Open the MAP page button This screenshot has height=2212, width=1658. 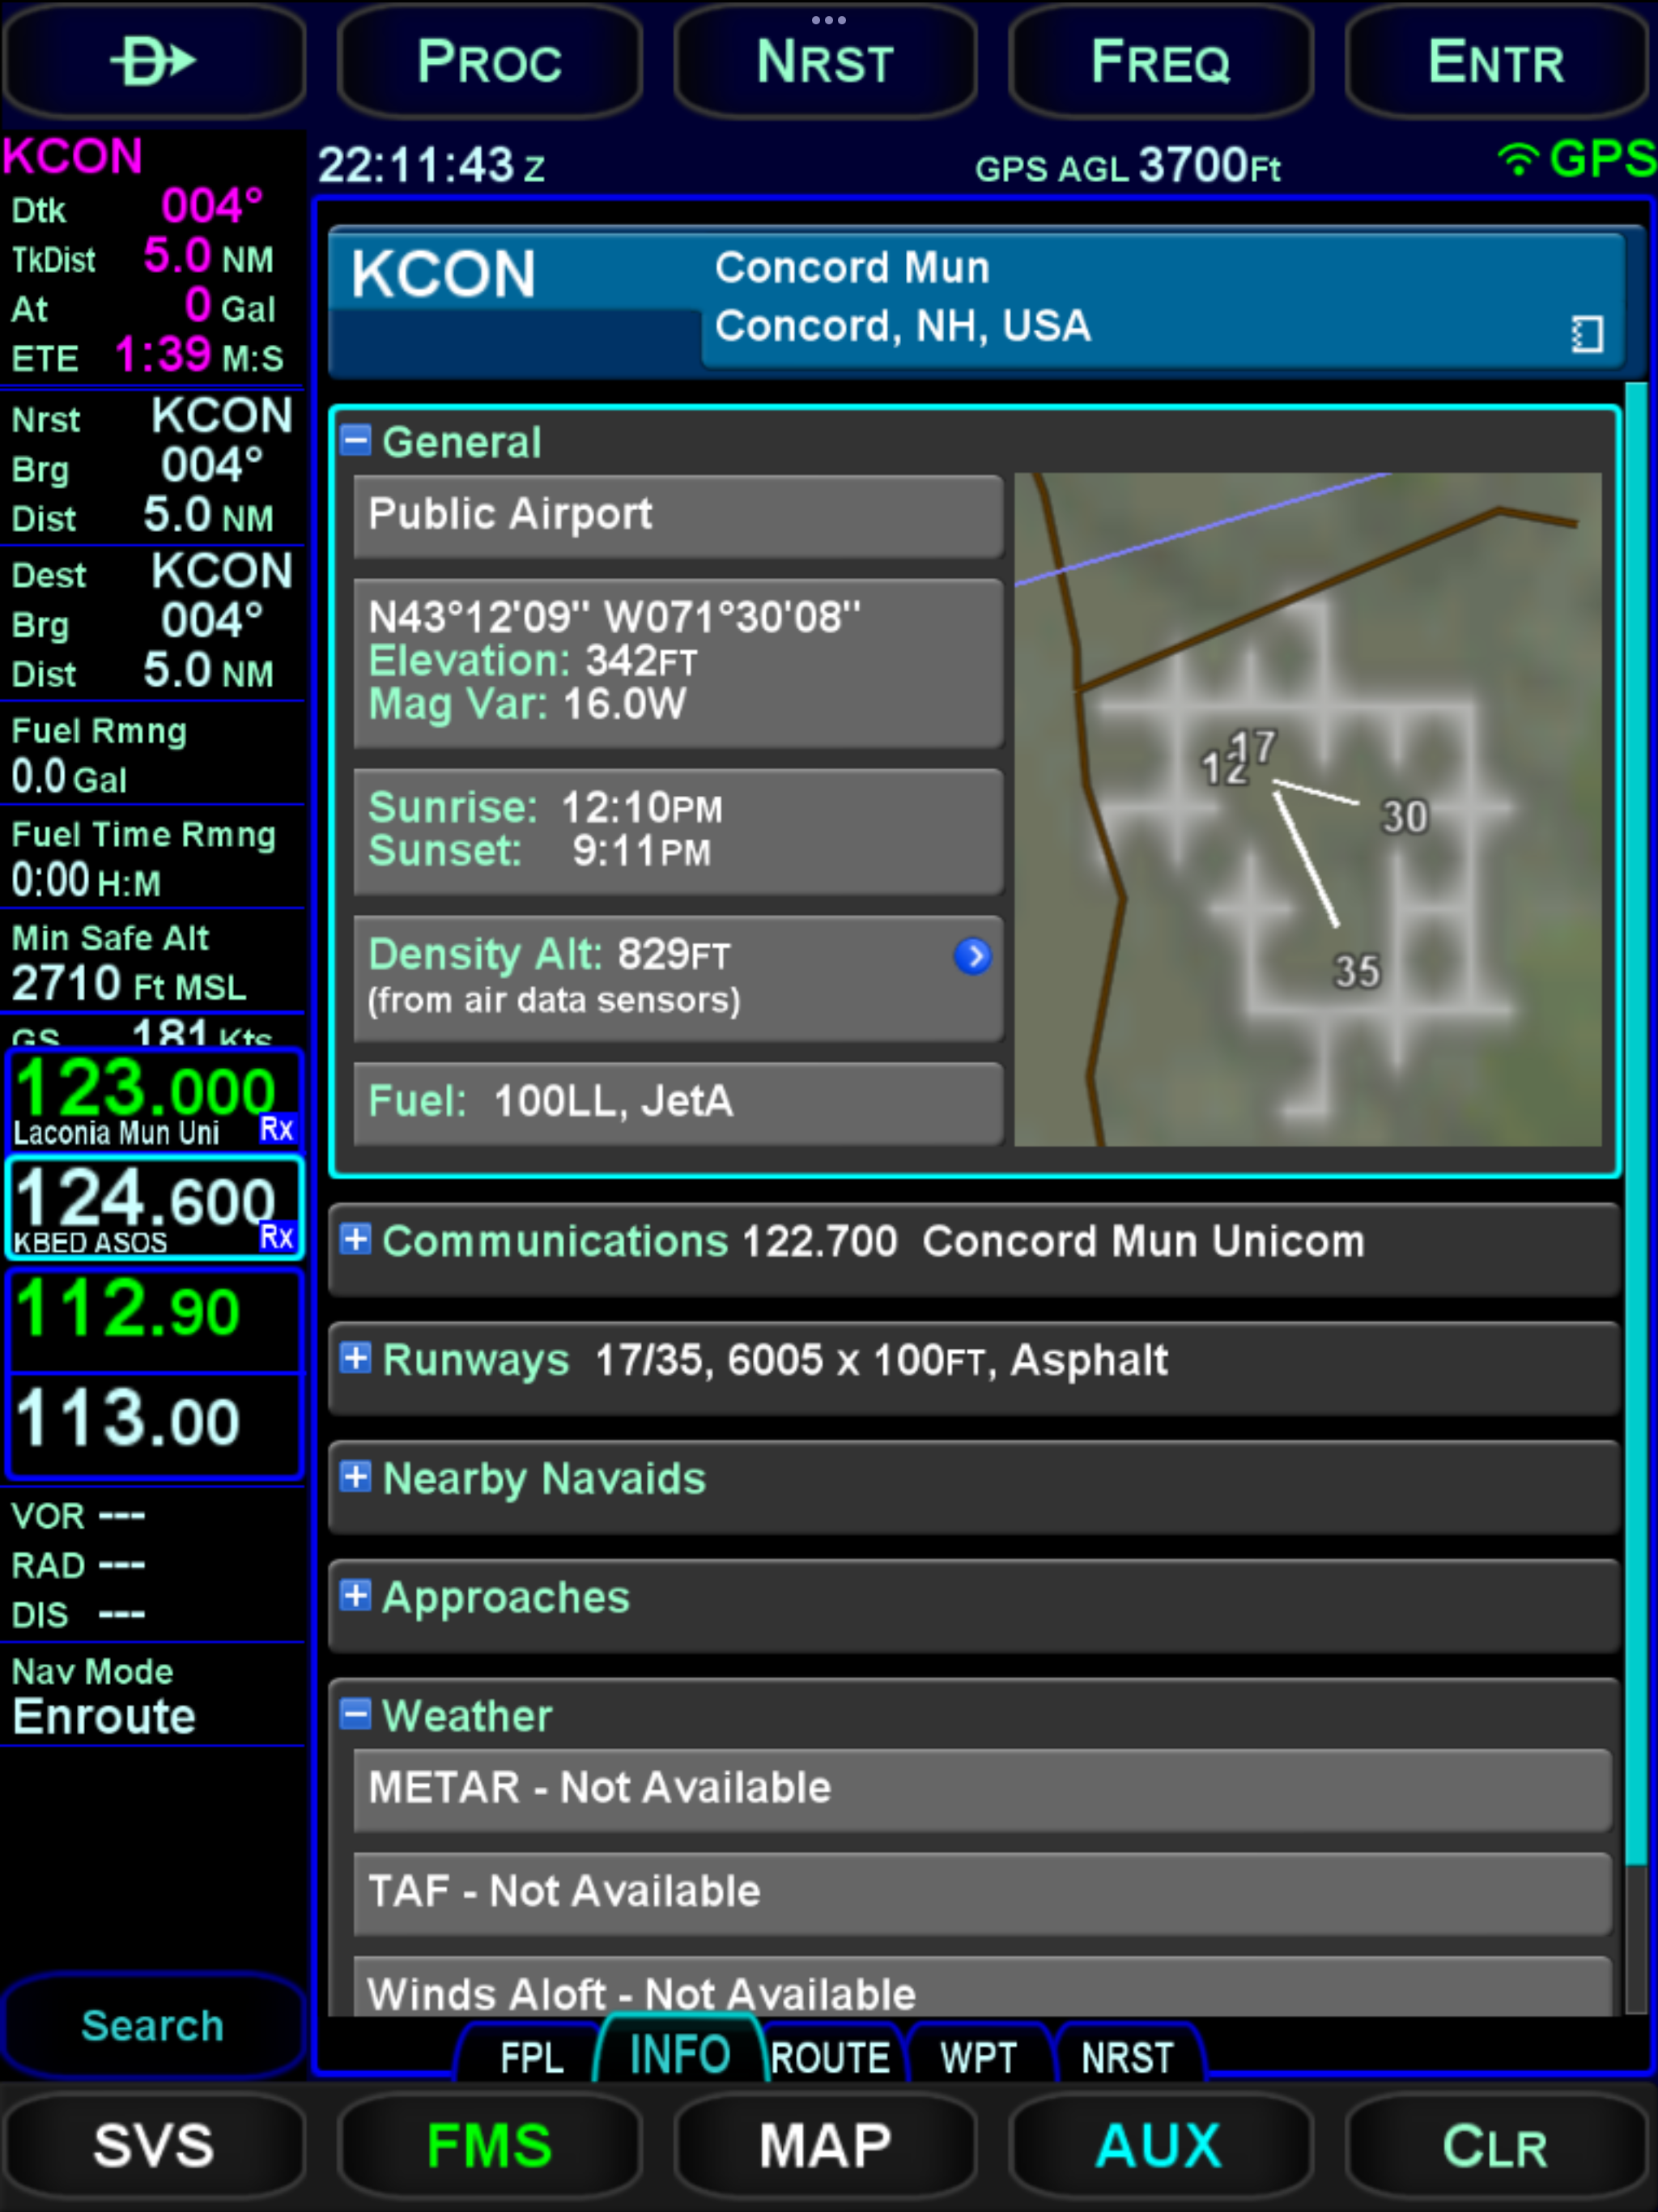coord(826,2146)
